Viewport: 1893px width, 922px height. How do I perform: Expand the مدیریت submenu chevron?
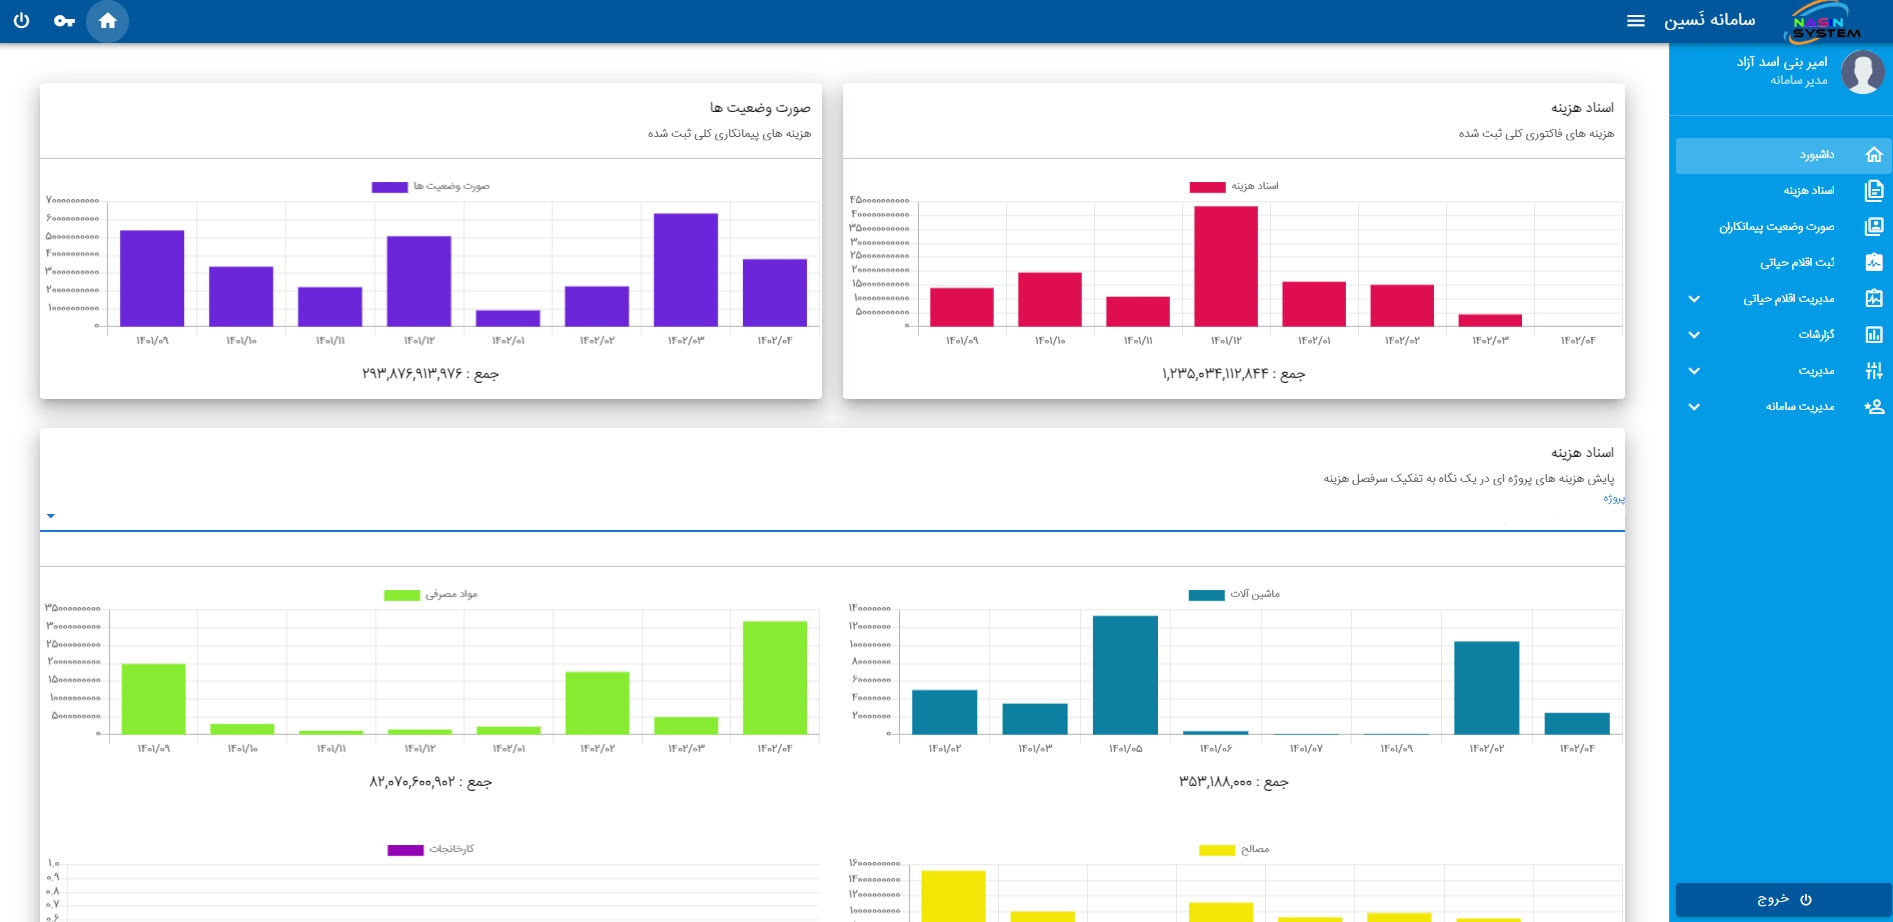coord(1694,371)
